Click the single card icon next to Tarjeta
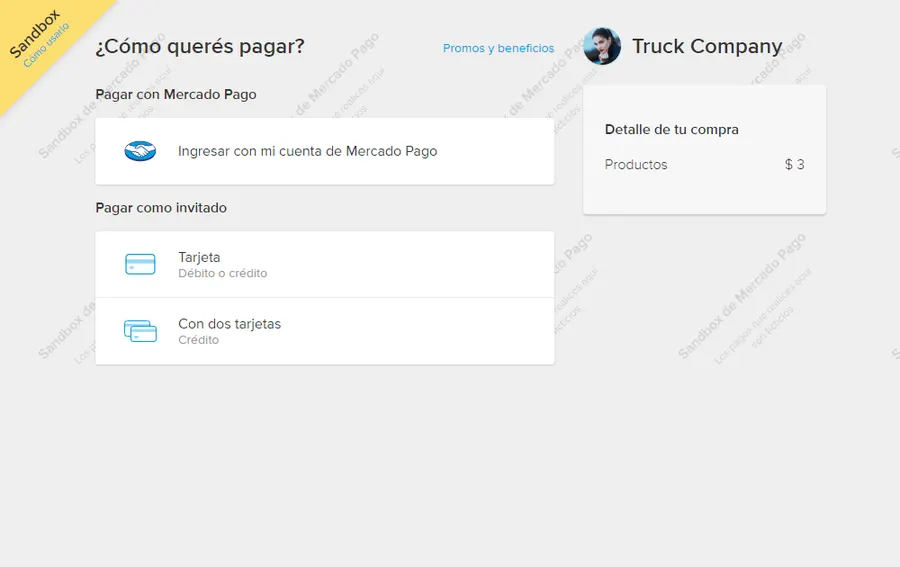 (x=140, y=264)
